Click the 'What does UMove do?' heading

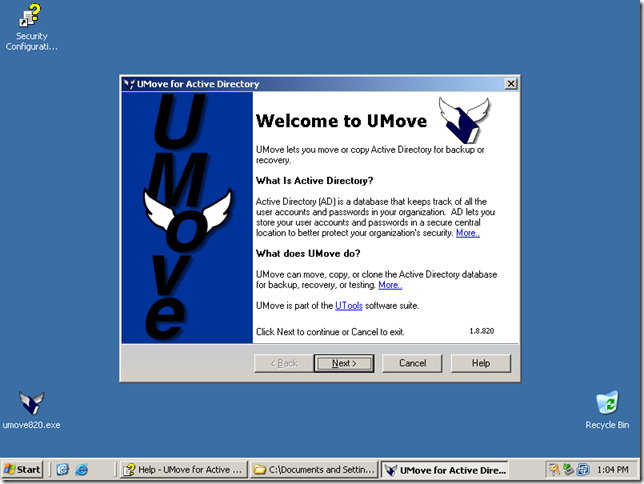tap(308, 254)
